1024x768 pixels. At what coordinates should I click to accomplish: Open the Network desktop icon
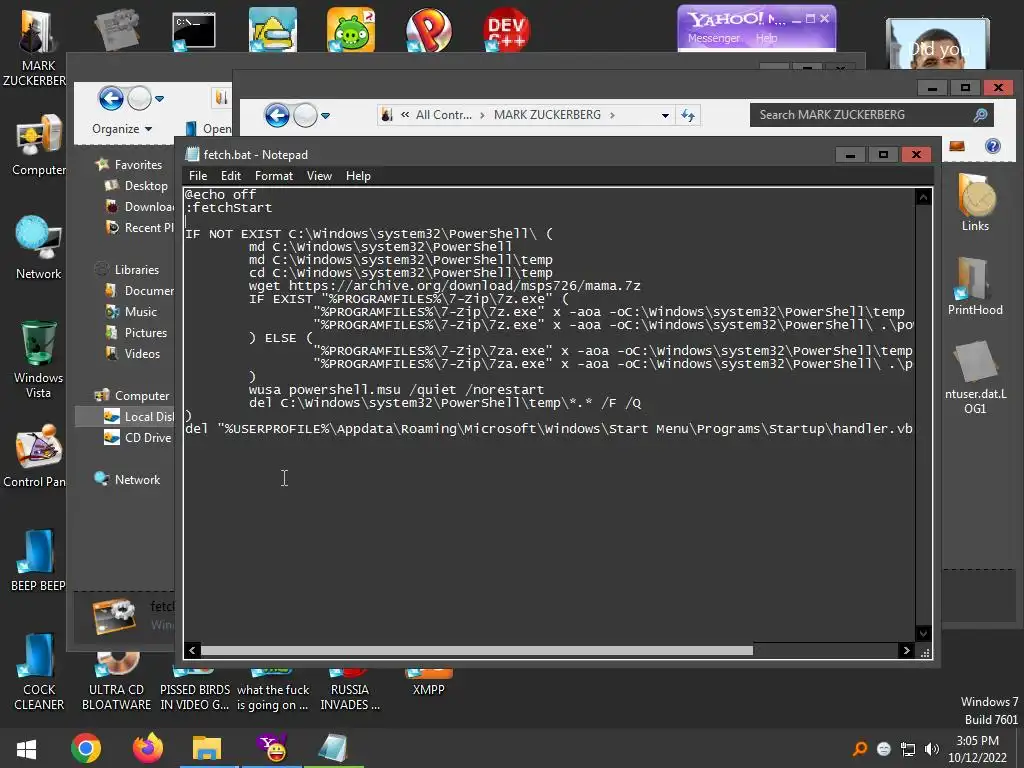39,248
